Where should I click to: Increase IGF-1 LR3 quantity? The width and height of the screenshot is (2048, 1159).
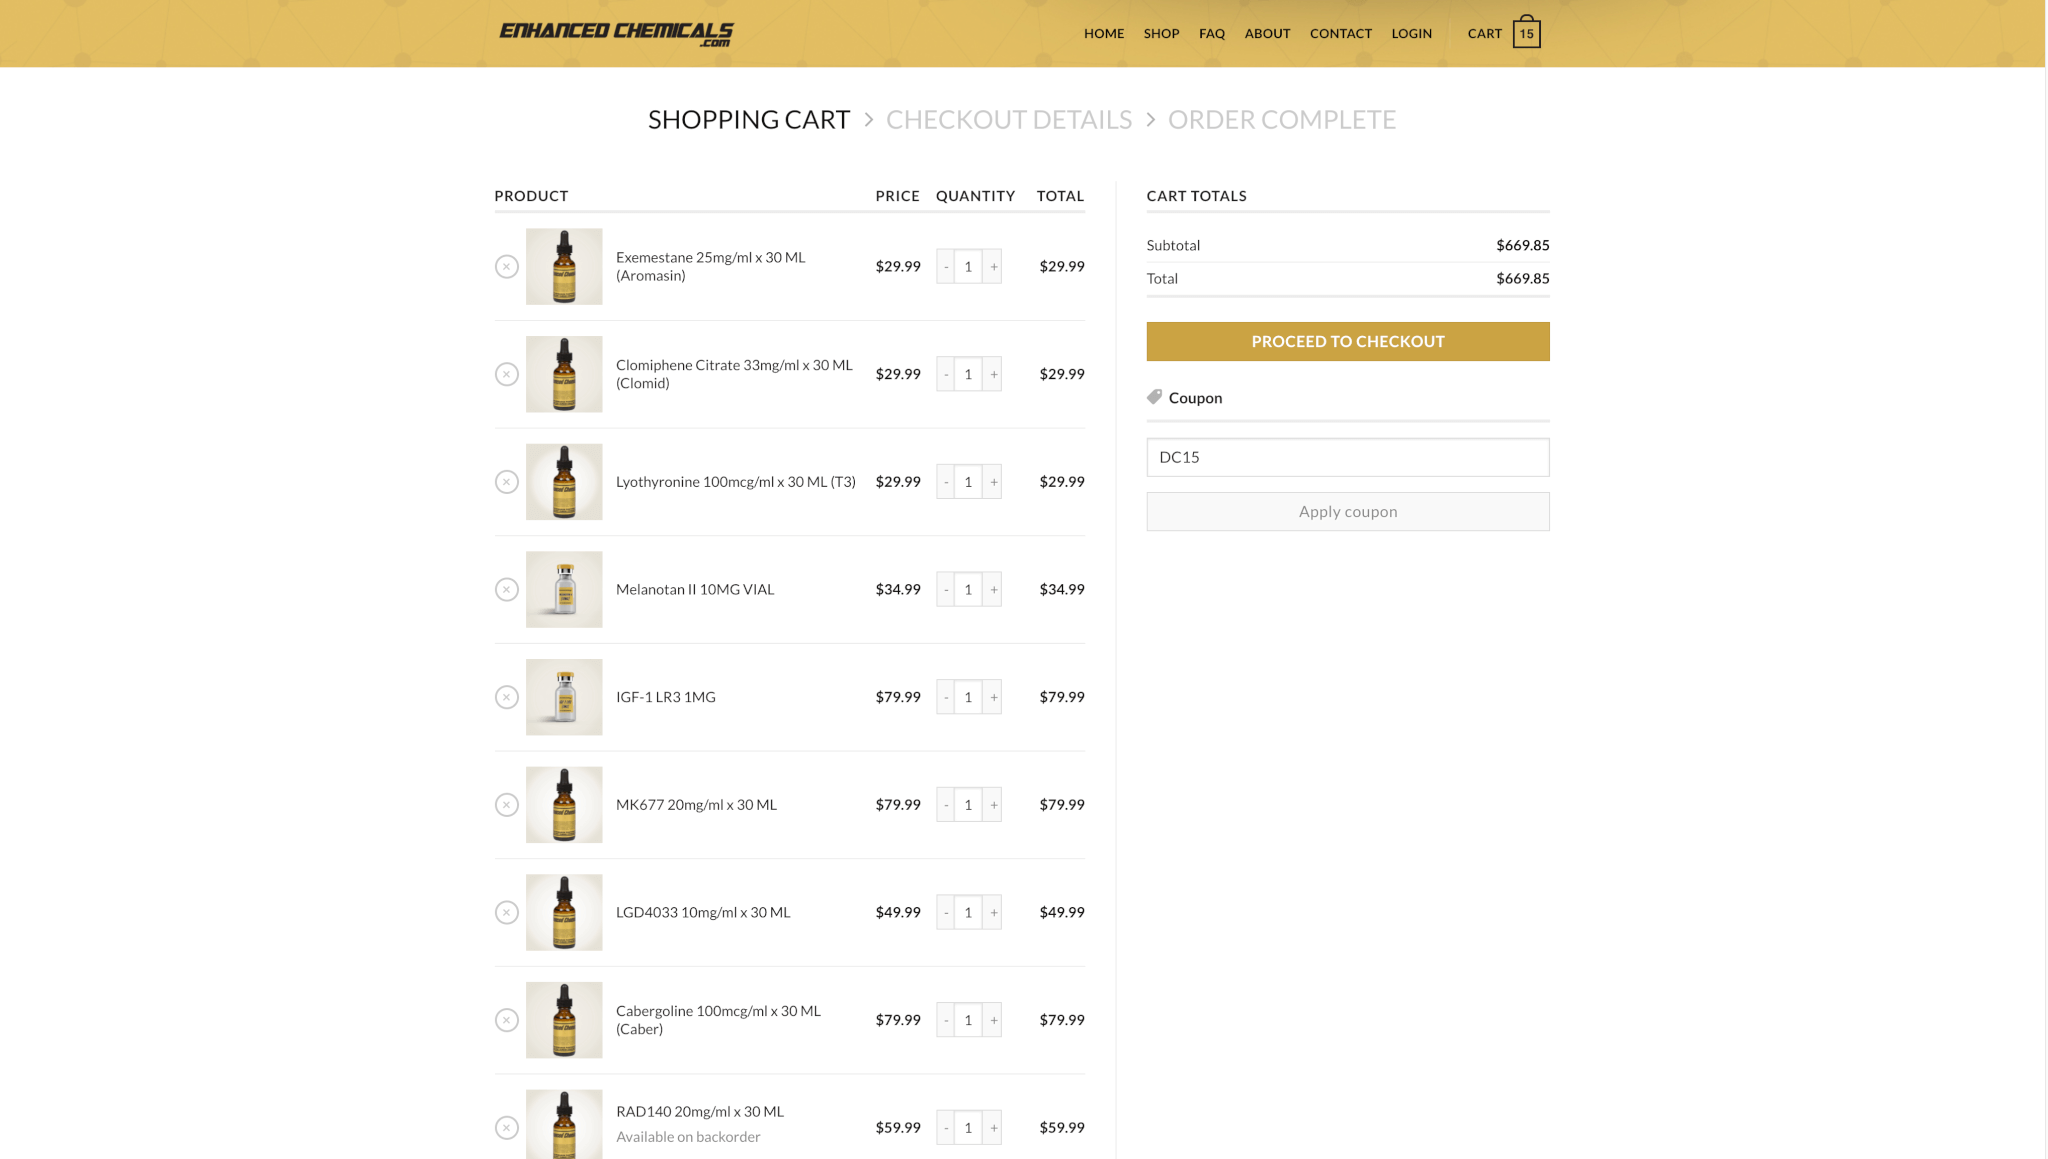point(993,697)
